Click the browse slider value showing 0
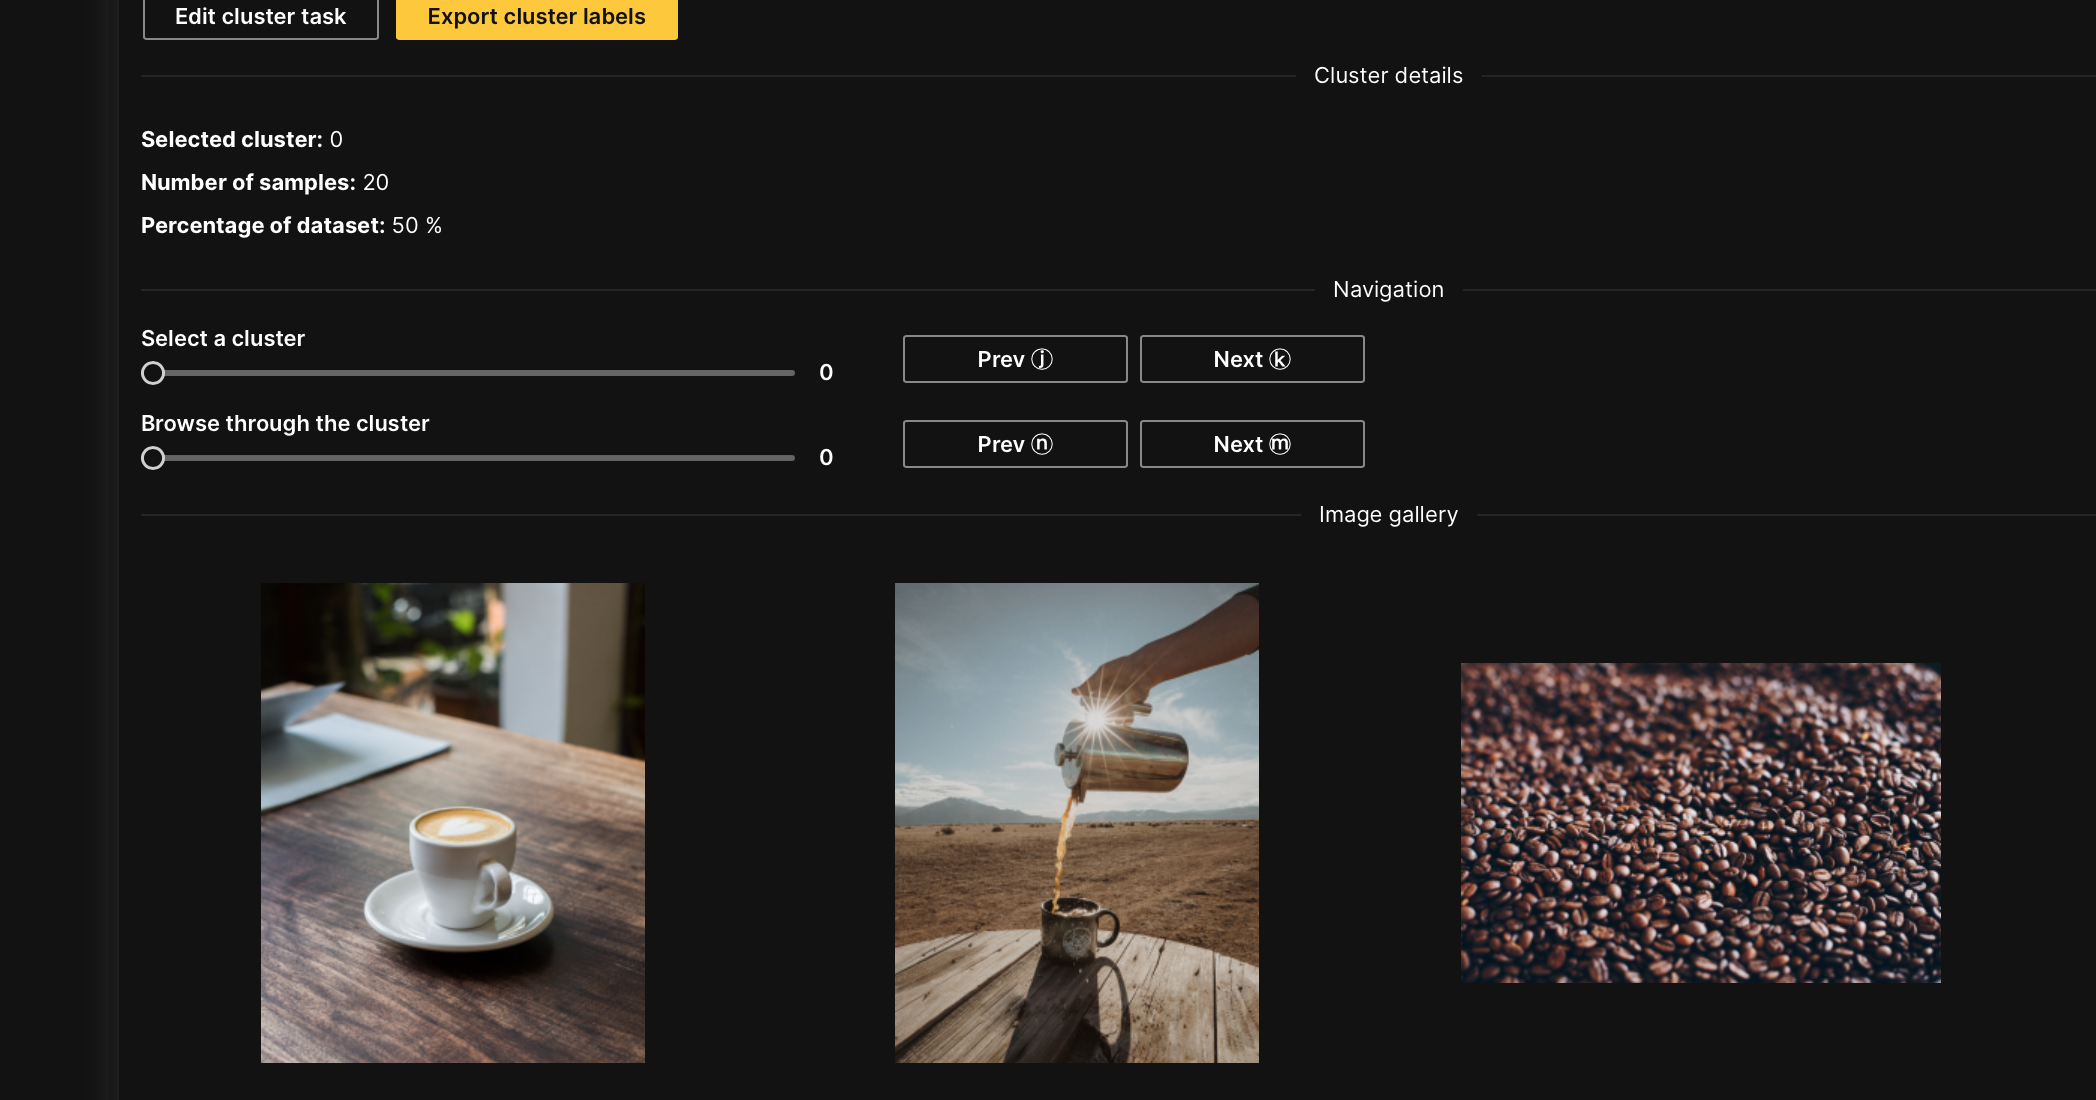Screen dimensions: 2096x1100 tap(825, 457)
